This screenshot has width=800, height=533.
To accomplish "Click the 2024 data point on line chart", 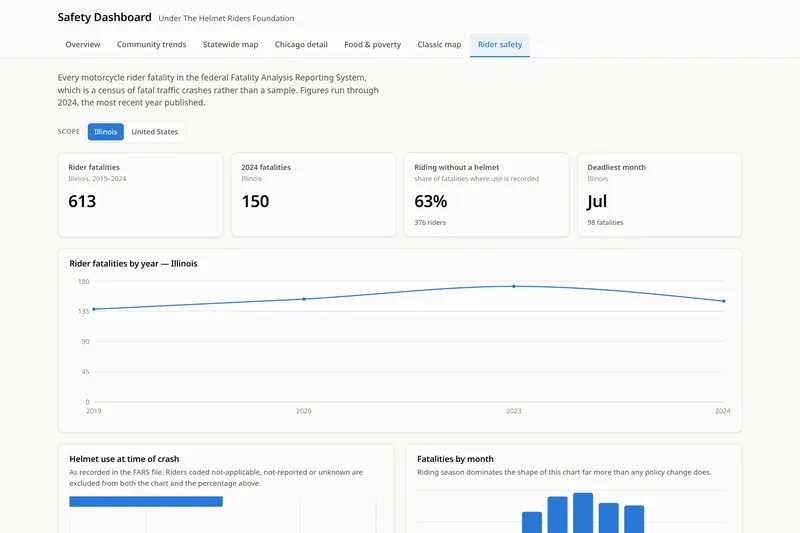I will (724, 301).
